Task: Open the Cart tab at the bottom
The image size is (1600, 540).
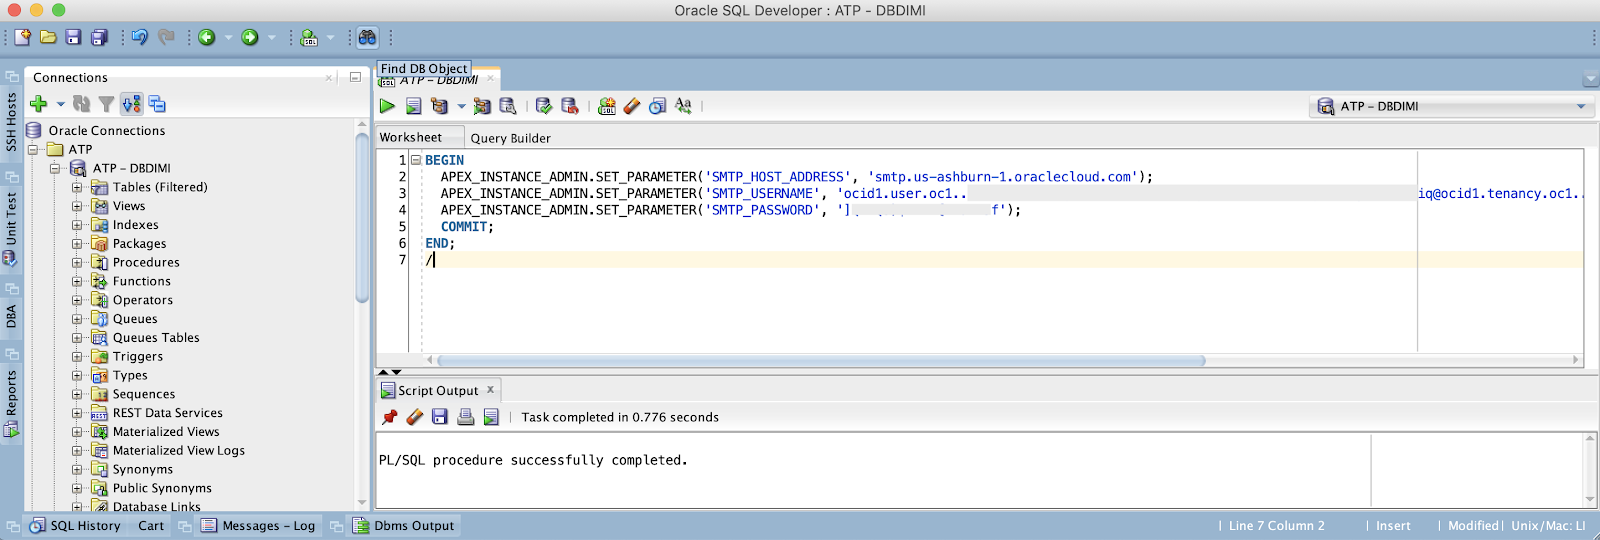Action: (151, 526)
